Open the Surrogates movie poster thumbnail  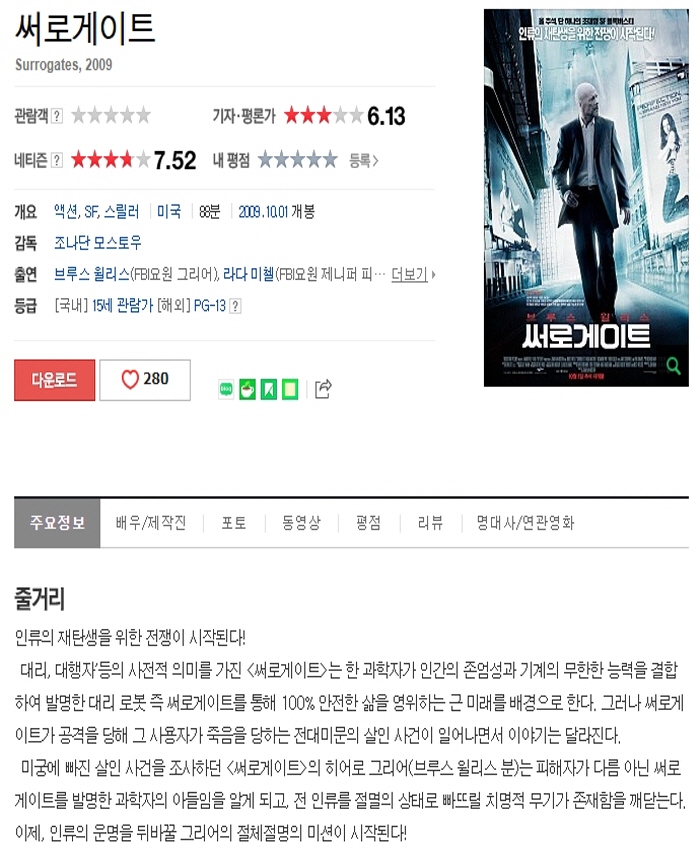pyautogui.click(x=586, y=198)
